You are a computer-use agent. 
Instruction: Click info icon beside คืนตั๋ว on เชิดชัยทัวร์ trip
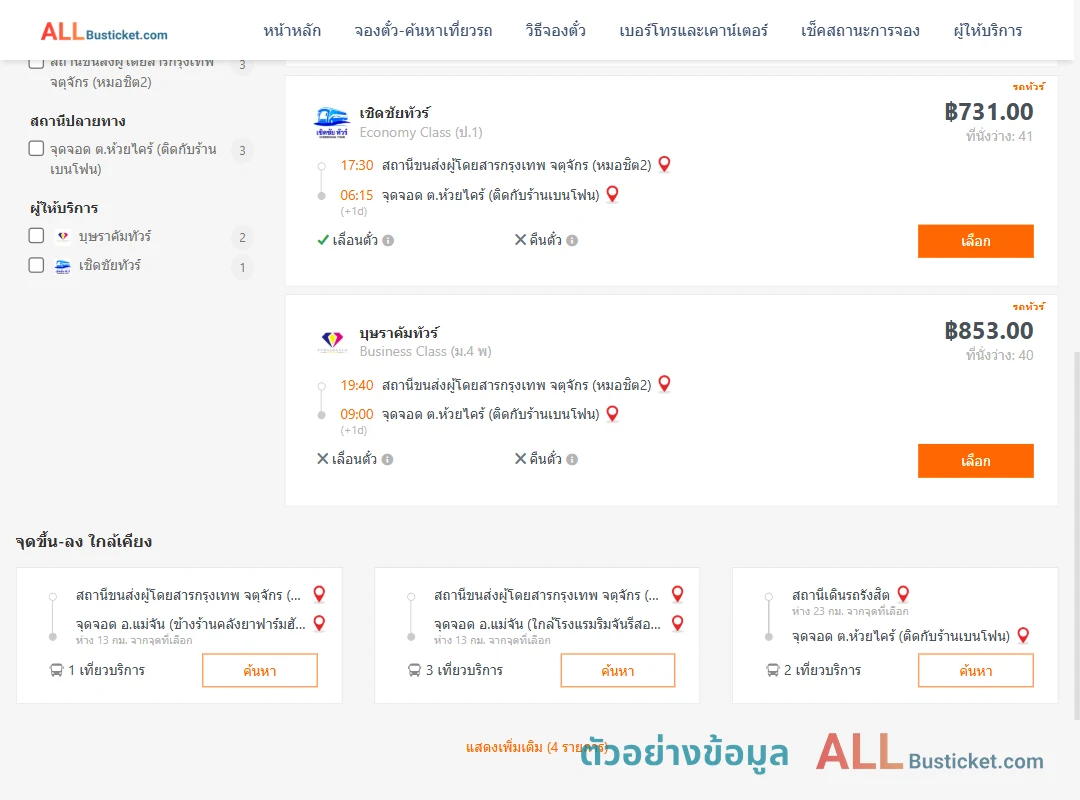(x=572, y=240)
